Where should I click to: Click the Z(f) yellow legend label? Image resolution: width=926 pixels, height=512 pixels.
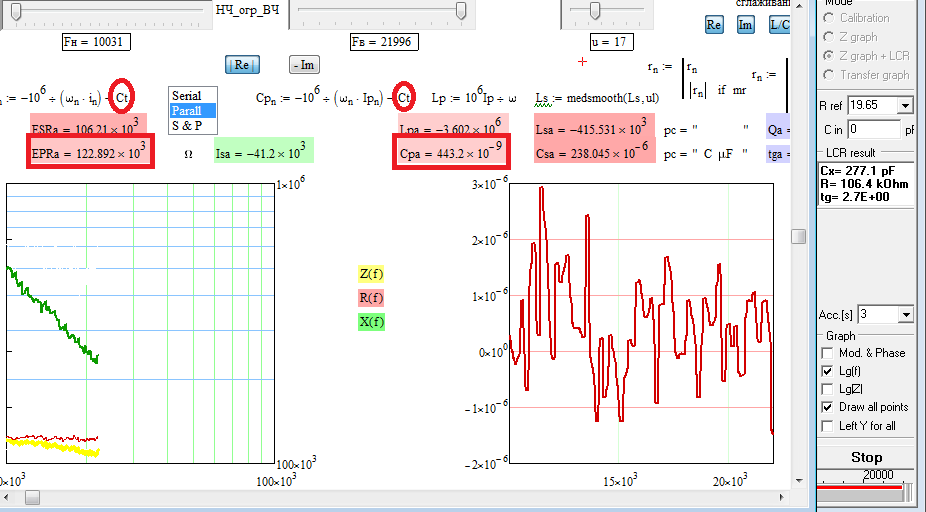[x=371, y=274]
